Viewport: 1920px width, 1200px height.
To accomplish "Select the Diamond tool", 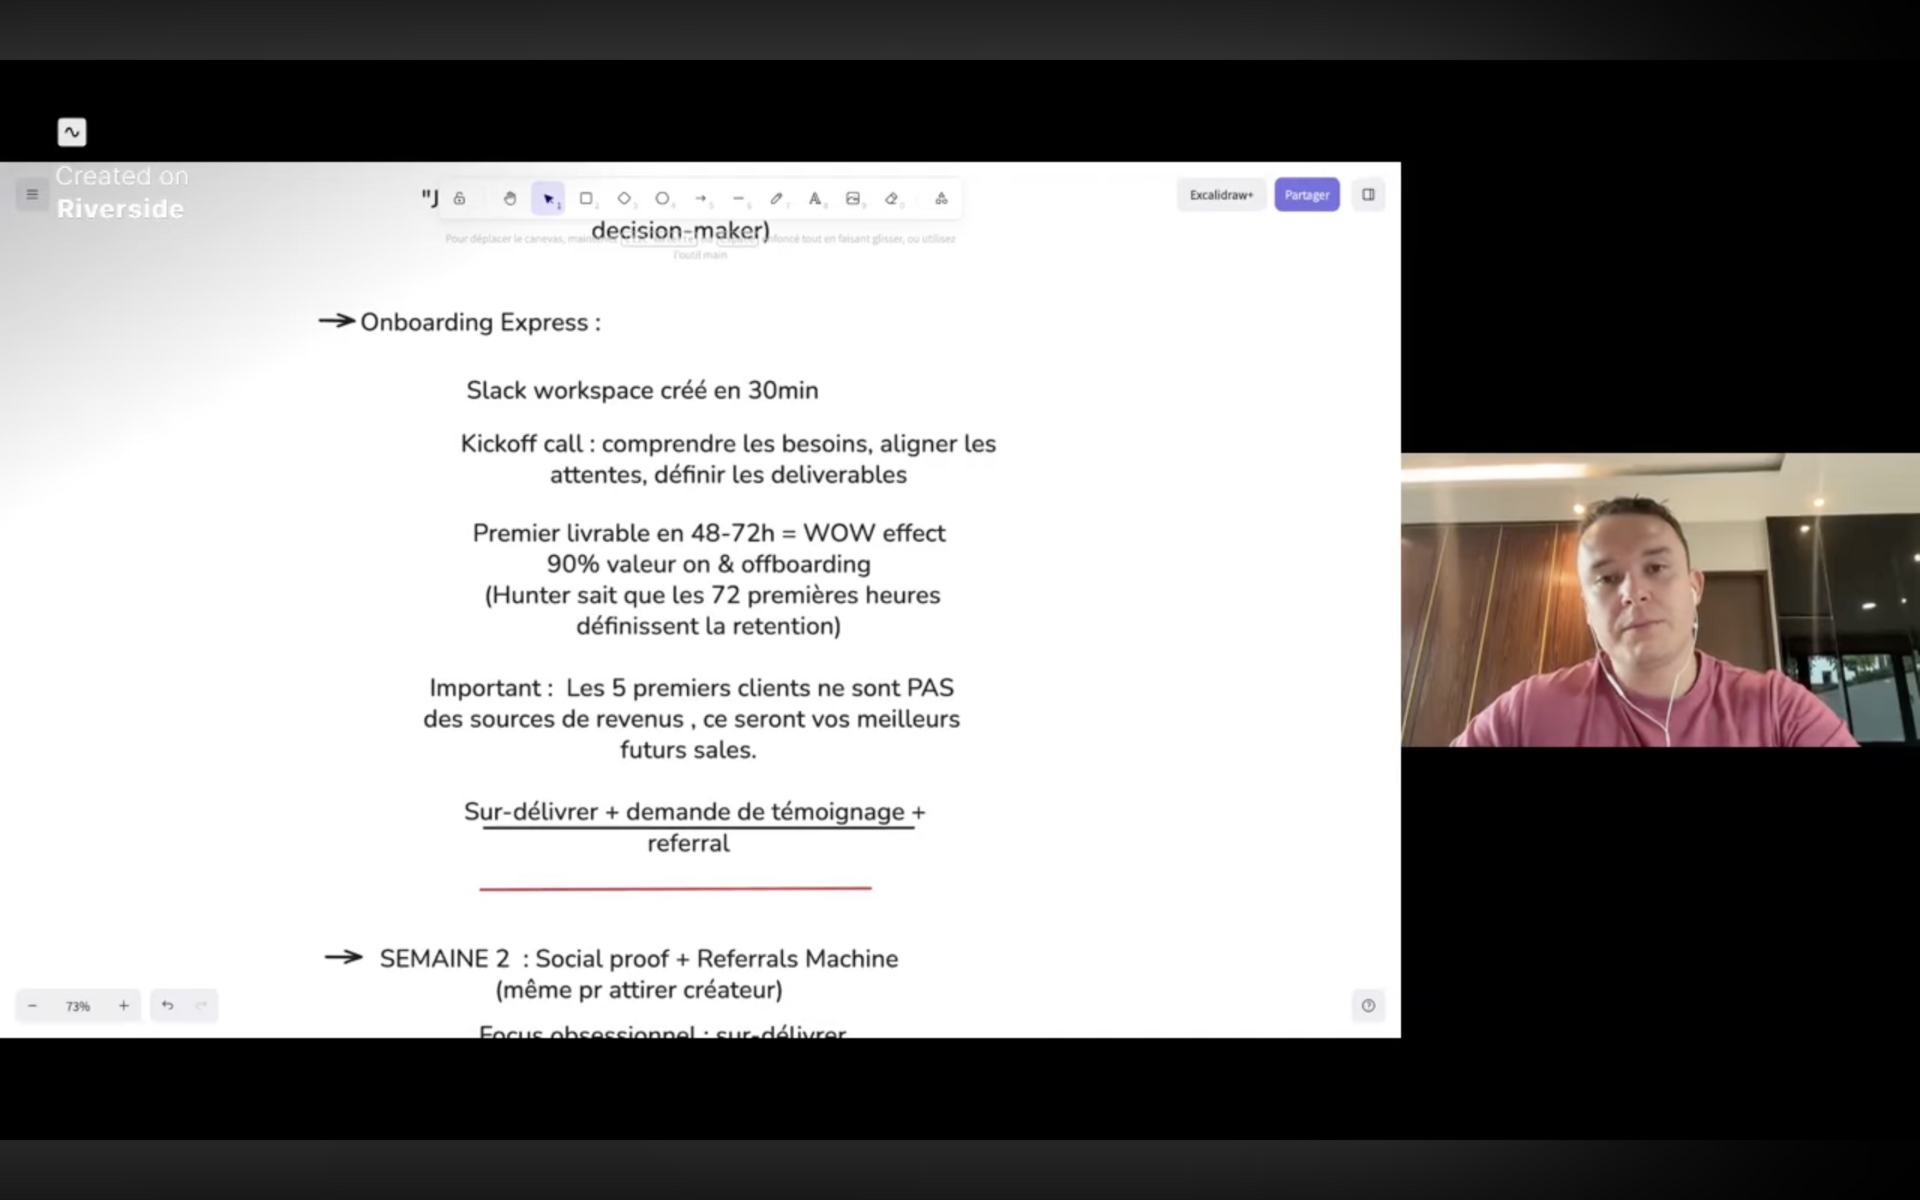I will [x=625, y=198].
